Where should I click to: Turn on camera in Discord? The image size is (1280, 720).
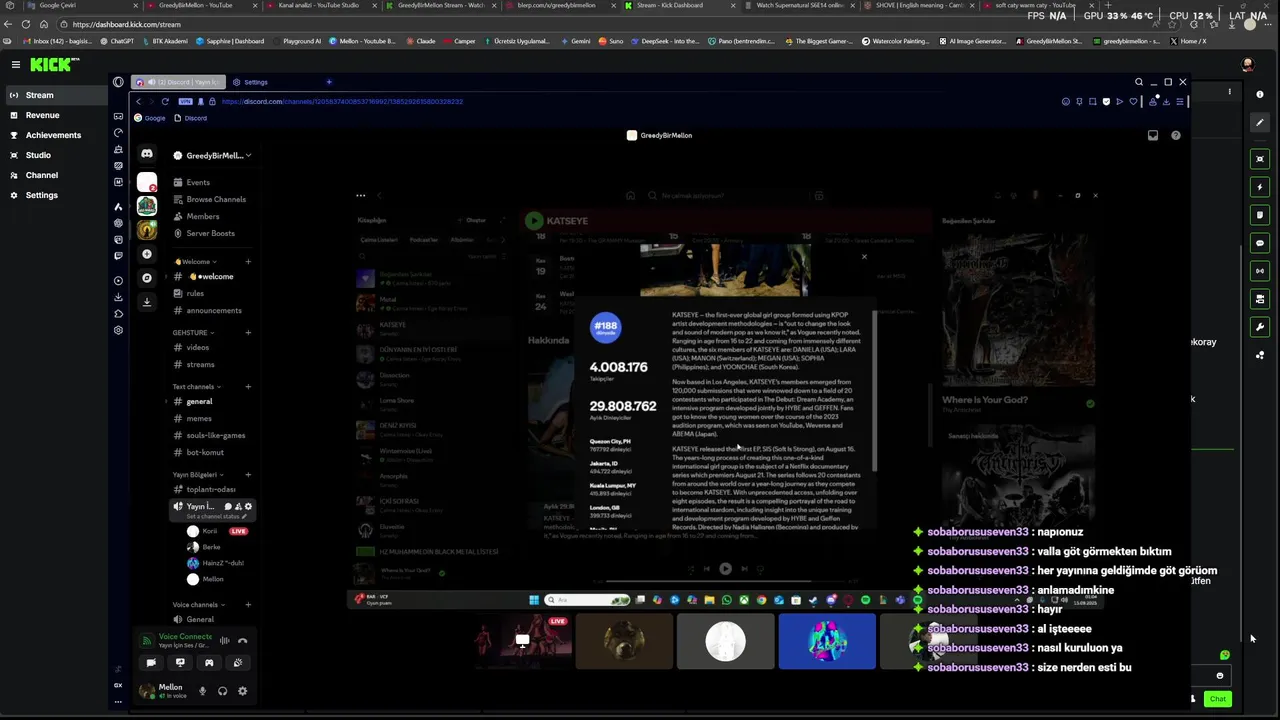(x=151, y=662)
